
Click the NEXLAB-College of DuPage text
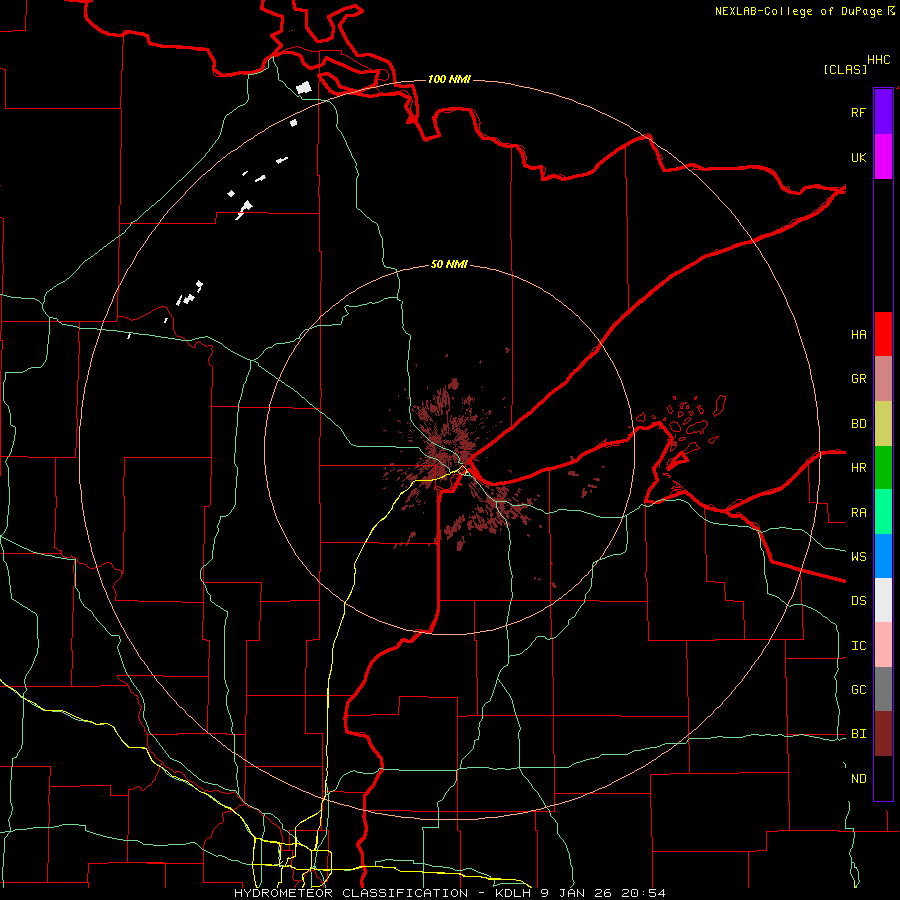[798, 11]
